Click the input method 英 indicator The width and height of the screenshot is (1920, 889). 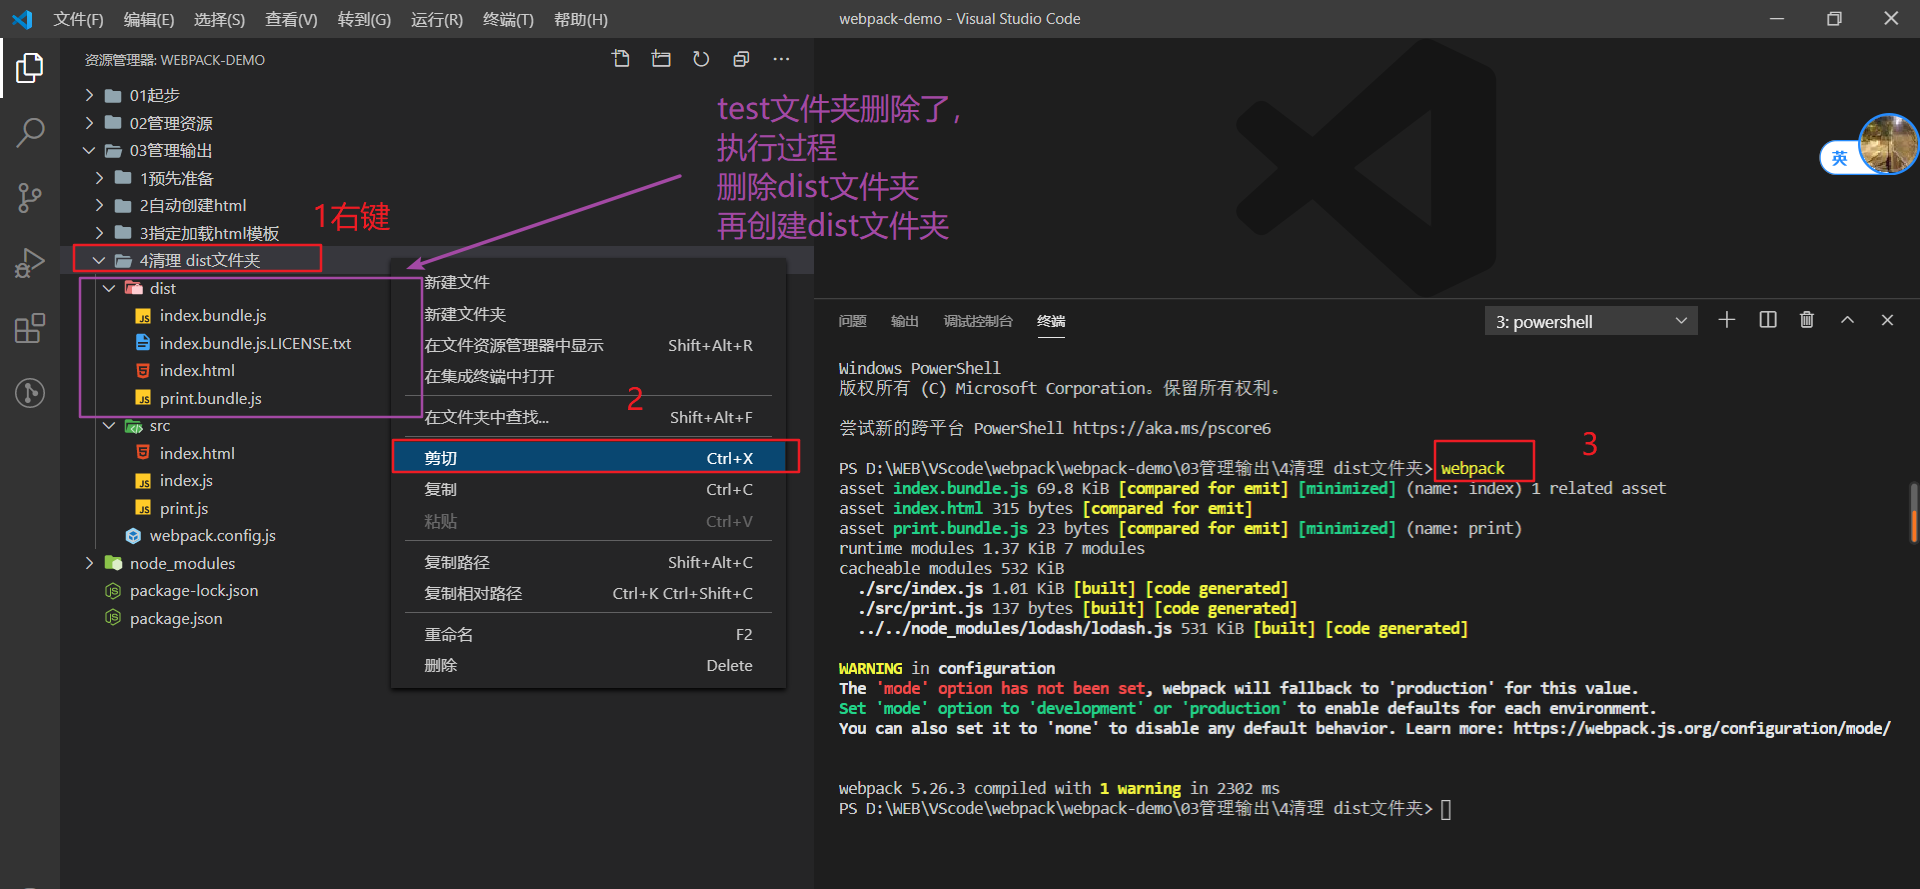pos(1839,158)
